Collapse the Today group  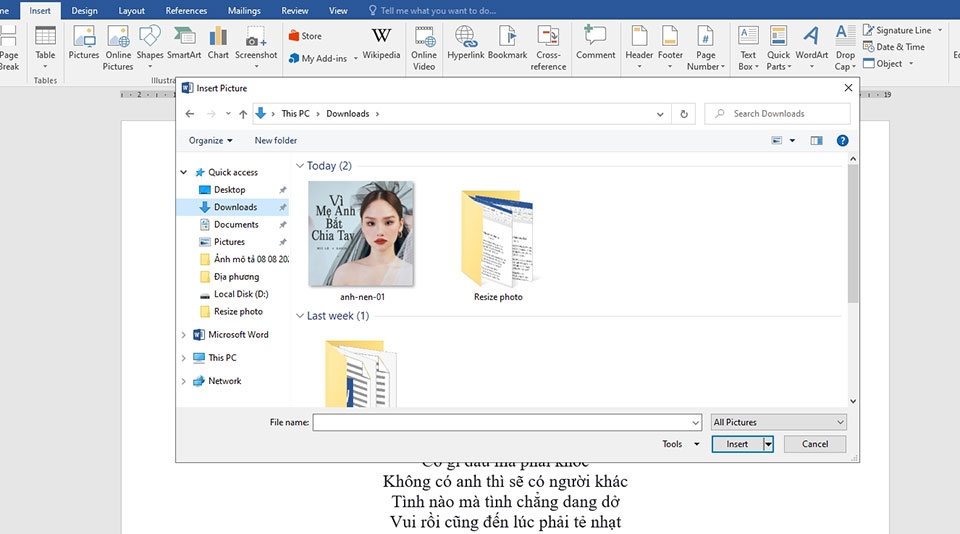[300, 166]
